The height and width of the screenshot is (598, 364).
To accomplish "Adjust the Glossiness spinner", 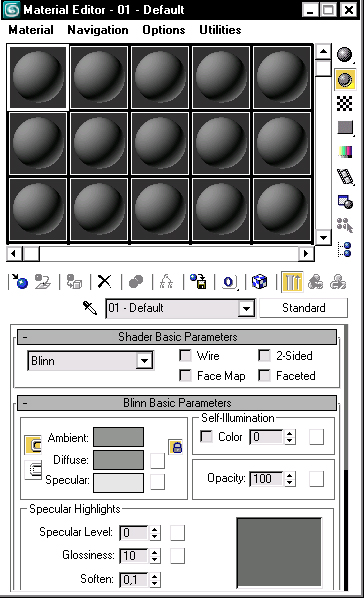I will click(155, 556).
